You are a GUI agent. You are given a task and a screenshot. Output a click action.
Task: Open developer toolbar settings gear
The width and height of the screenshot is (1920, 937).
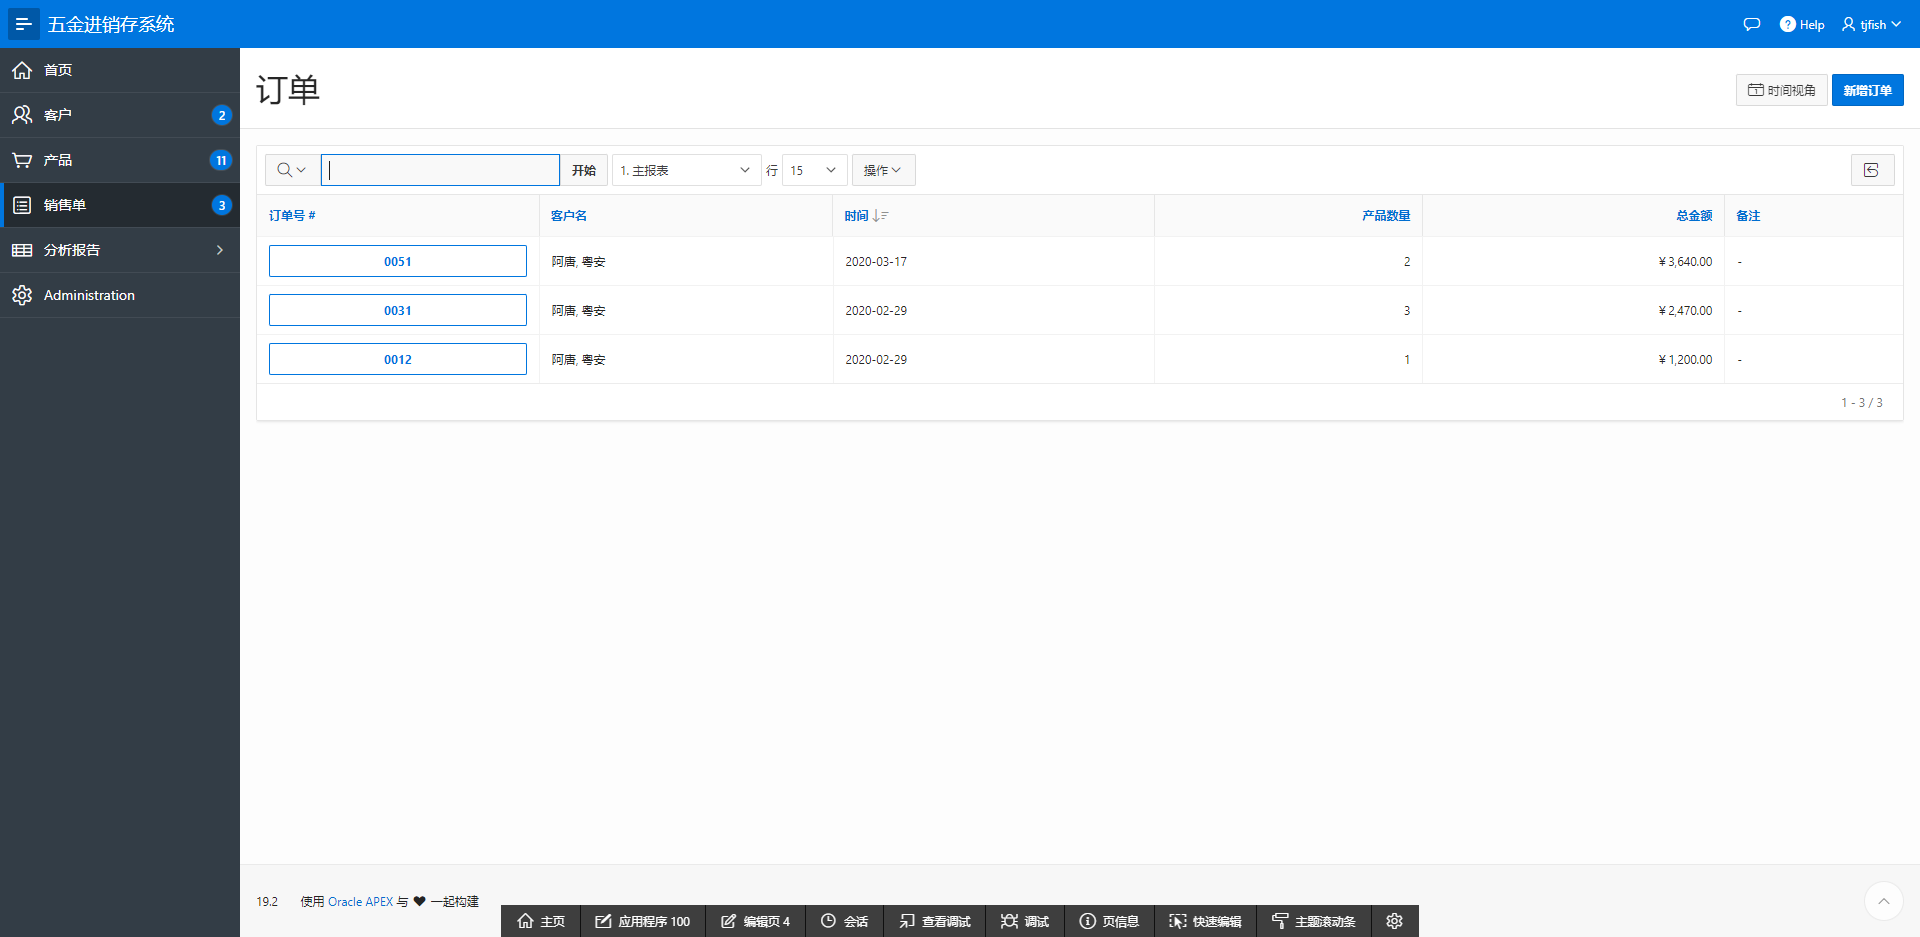click(x=1394, y=921)
